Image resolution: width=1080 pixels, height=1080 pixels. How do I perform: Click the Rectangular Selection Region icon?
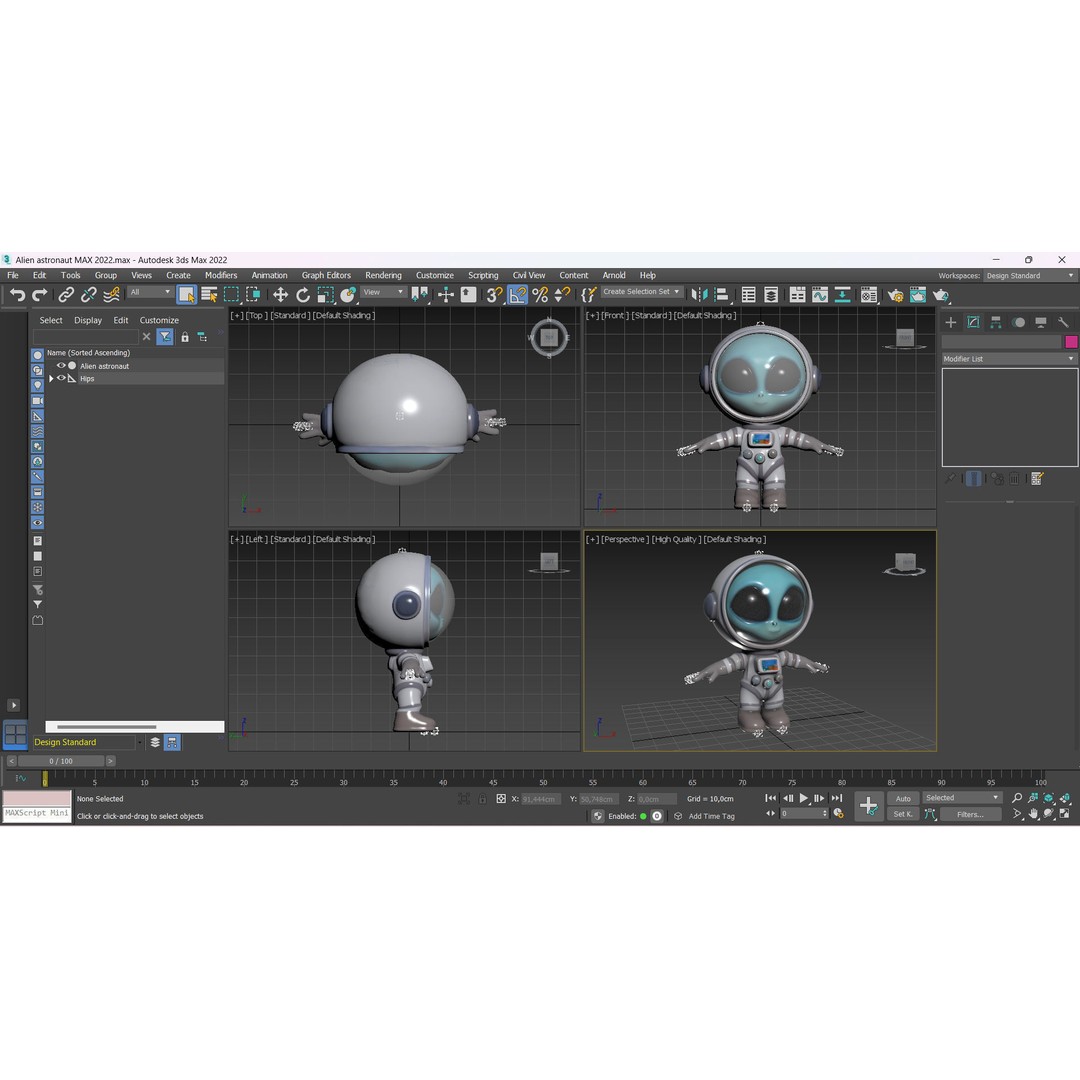pyautogui.click(x=231, y=295)
